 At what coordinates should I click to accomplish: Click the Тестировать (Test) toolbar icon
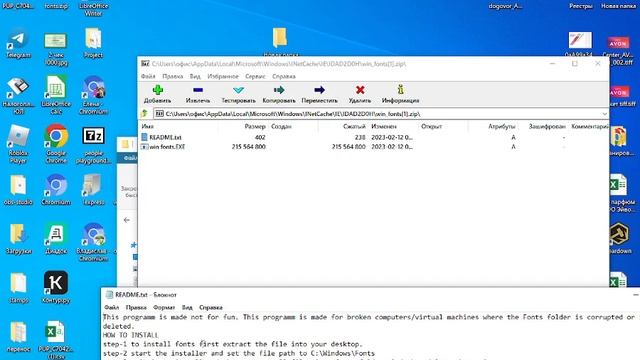click(x=238, y=90)
